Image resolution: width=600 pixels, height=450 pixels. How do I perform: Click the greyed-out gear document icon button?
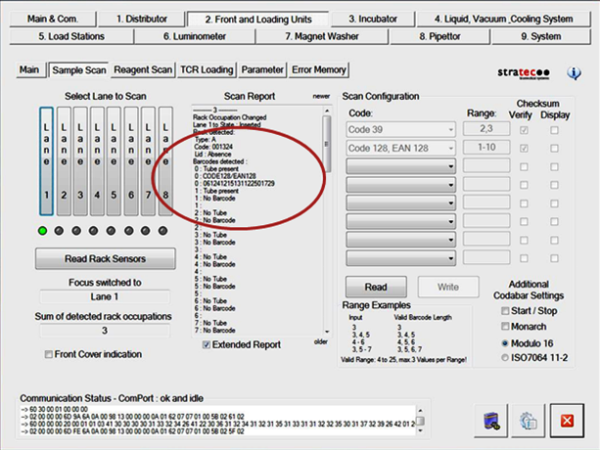click(528, 420)
